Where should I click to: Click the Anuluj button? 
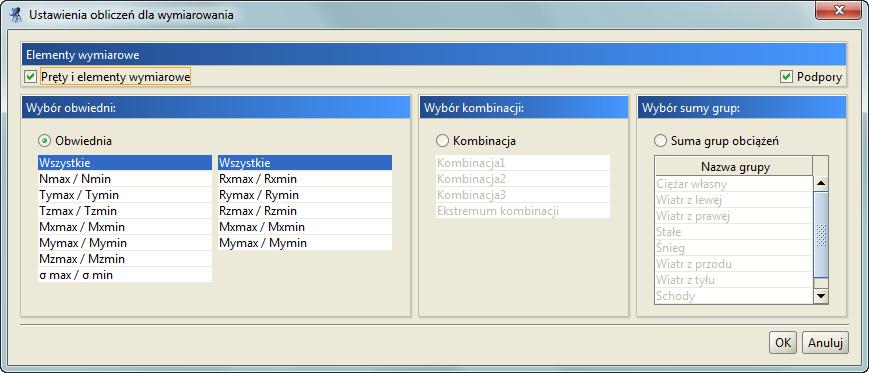click(825, 343)
